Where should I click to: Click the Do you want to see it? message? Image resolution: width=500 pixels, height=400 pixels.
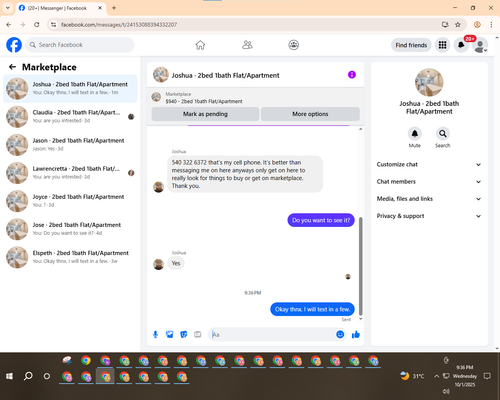(x=321, y=220)
